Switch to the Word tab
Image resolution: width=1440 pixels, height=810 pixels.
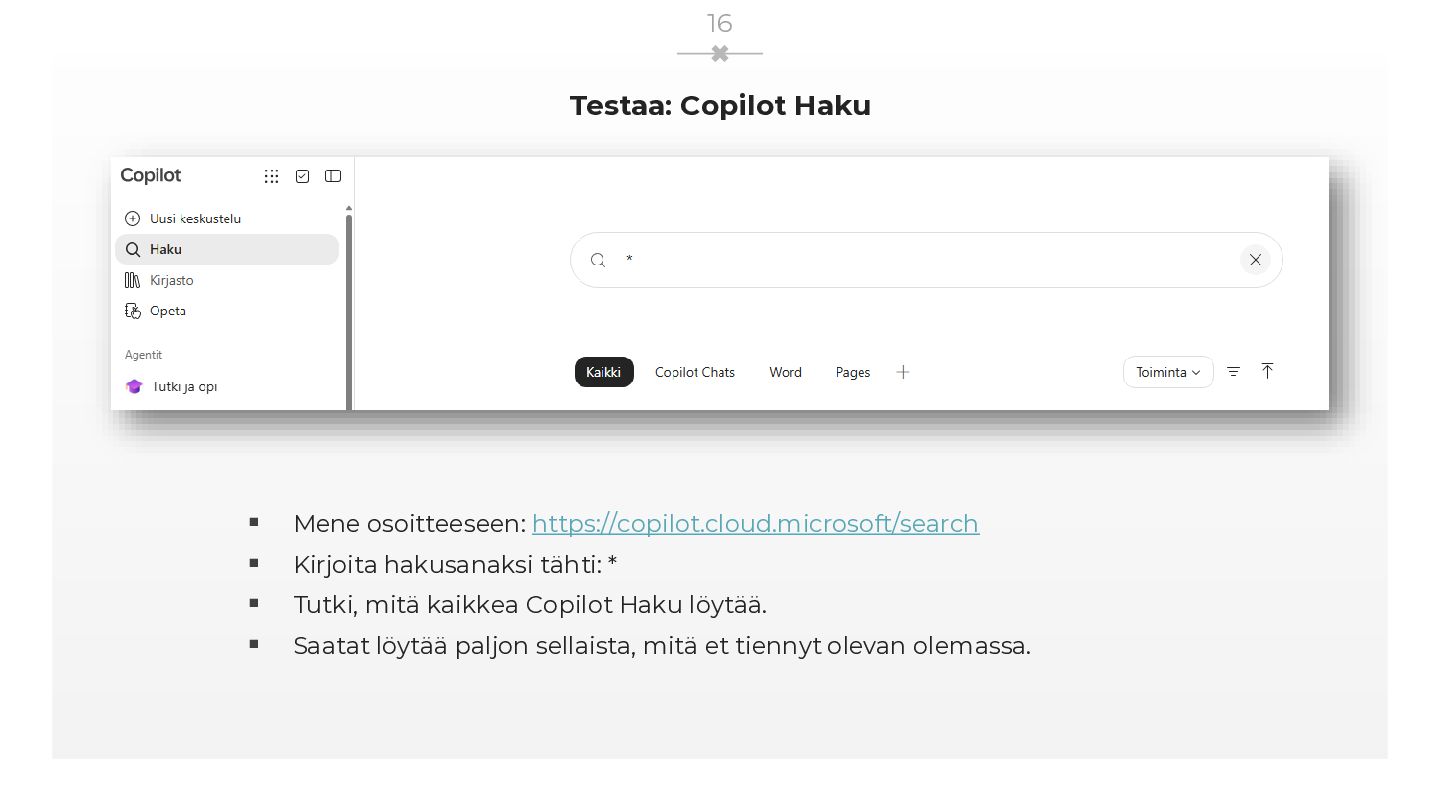[x=785, y=372]
